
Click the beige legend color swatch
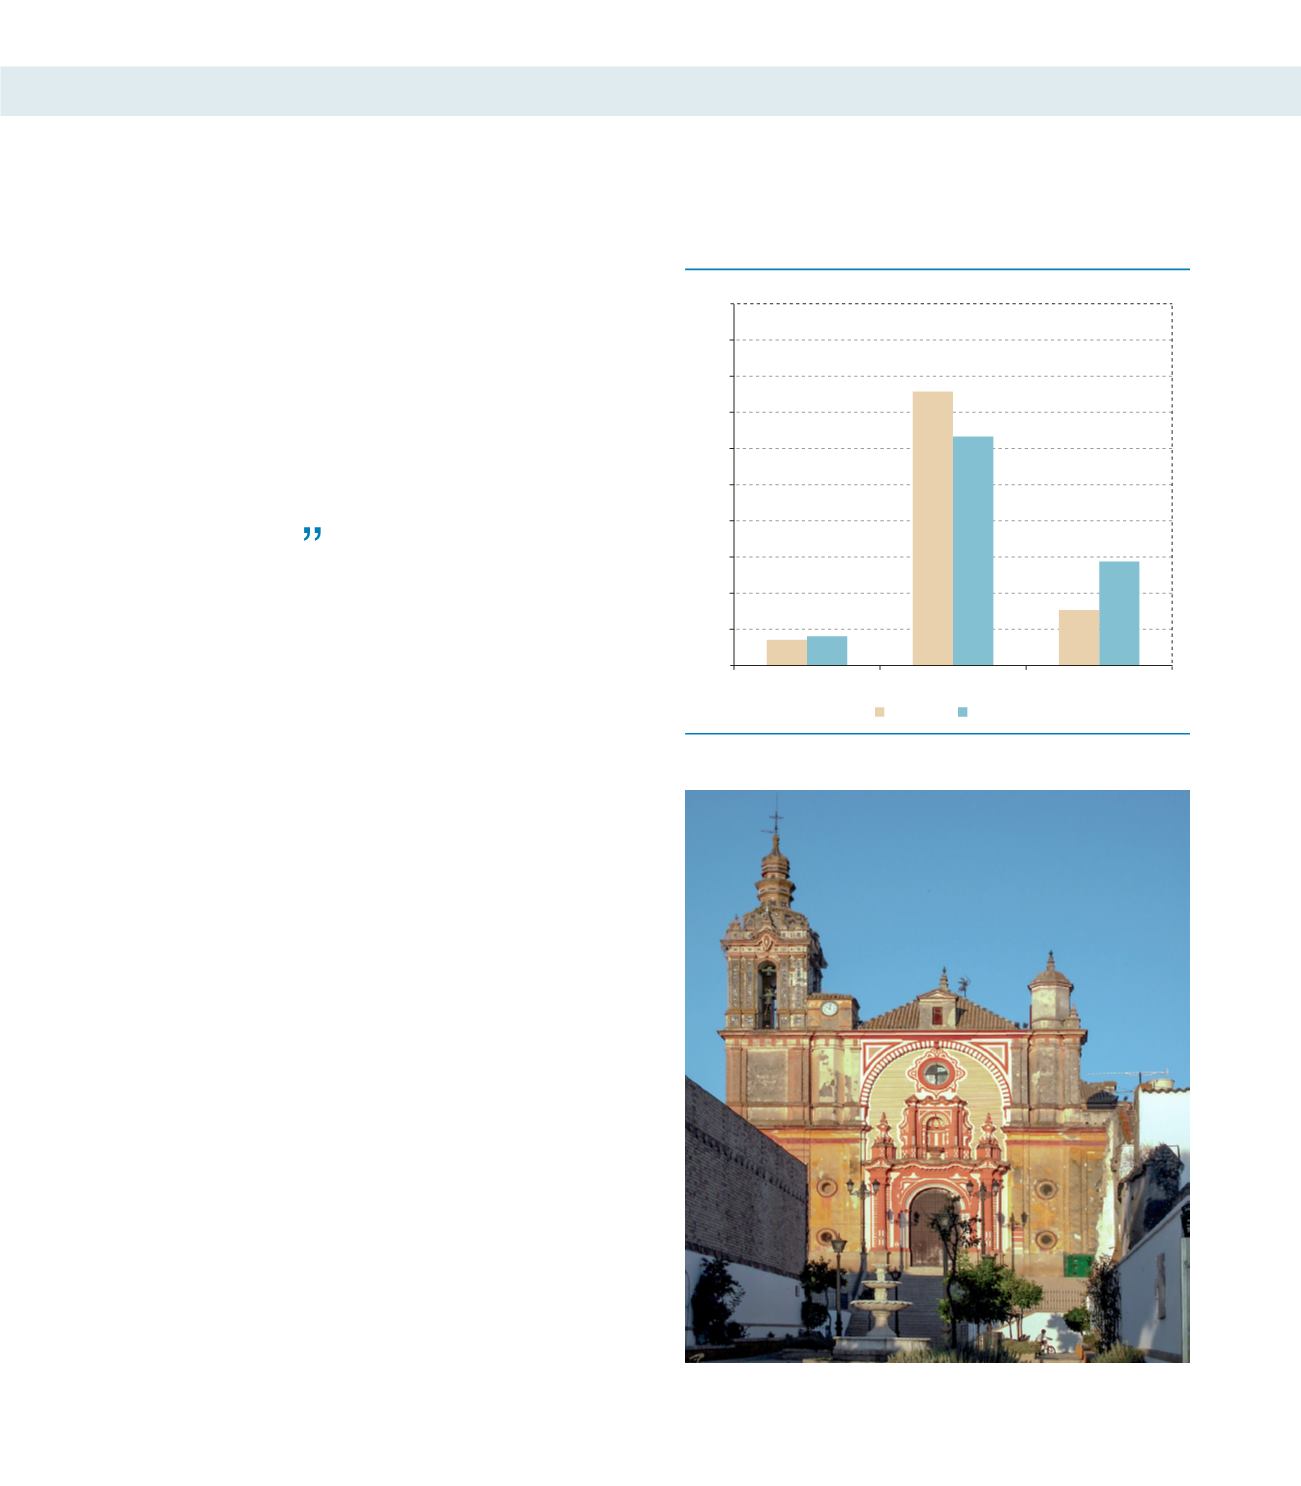(x=880, y=712)
